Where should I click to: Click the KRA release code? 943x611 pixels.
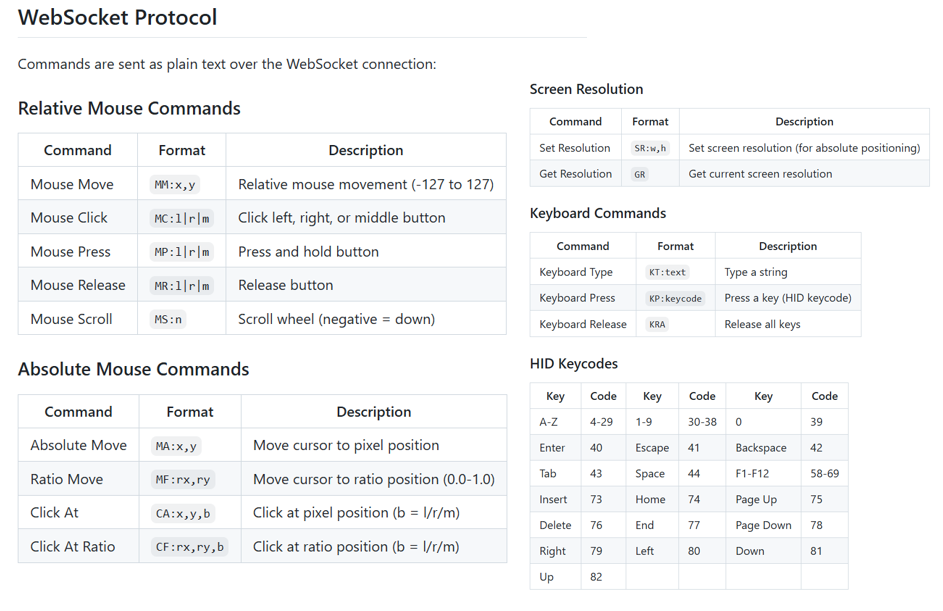tap(657, 324)
